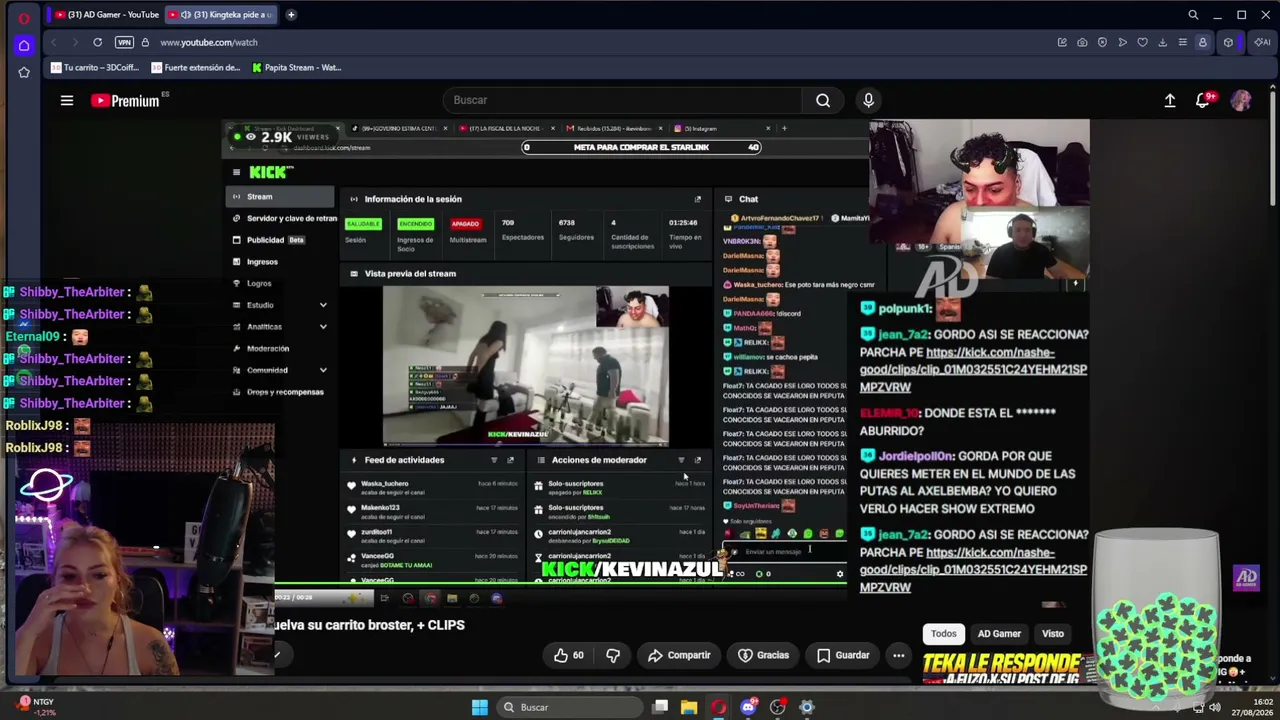Select the AD Gamer filter chip
The height and width of the screenshot is (720, 1280).
(x=999, y=633)
